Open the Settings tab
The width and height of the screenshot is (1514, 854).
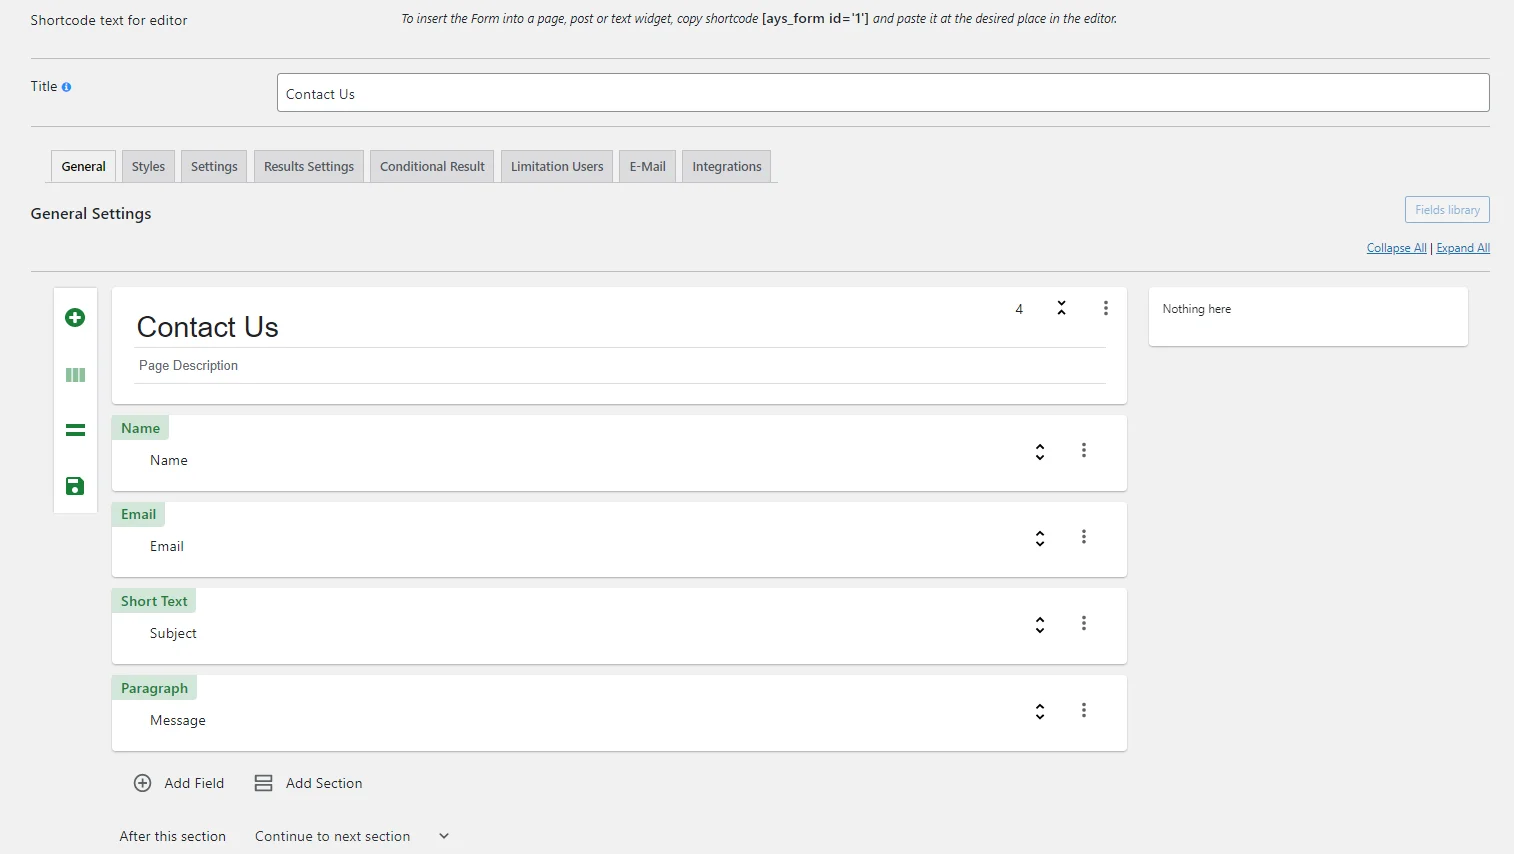point(214,167)
